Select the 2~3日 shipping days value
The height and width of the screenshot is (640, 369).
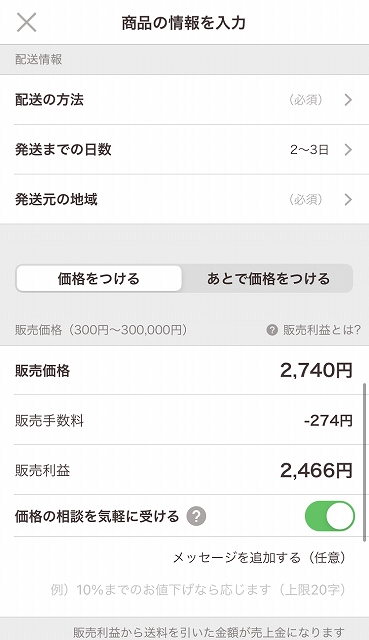309,150
